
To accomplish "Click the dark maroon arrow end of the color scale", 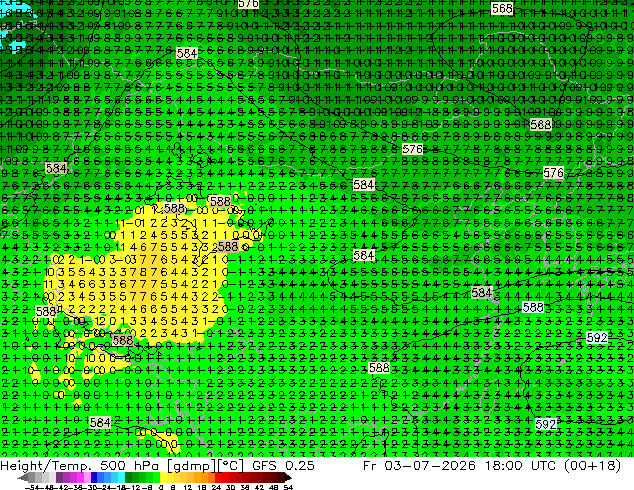I will coord(288,478).
